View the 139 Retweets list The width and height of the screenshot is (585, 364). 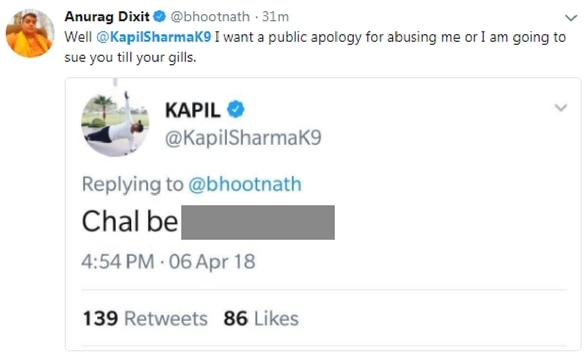pyautogui.click(x=145, y=318)
